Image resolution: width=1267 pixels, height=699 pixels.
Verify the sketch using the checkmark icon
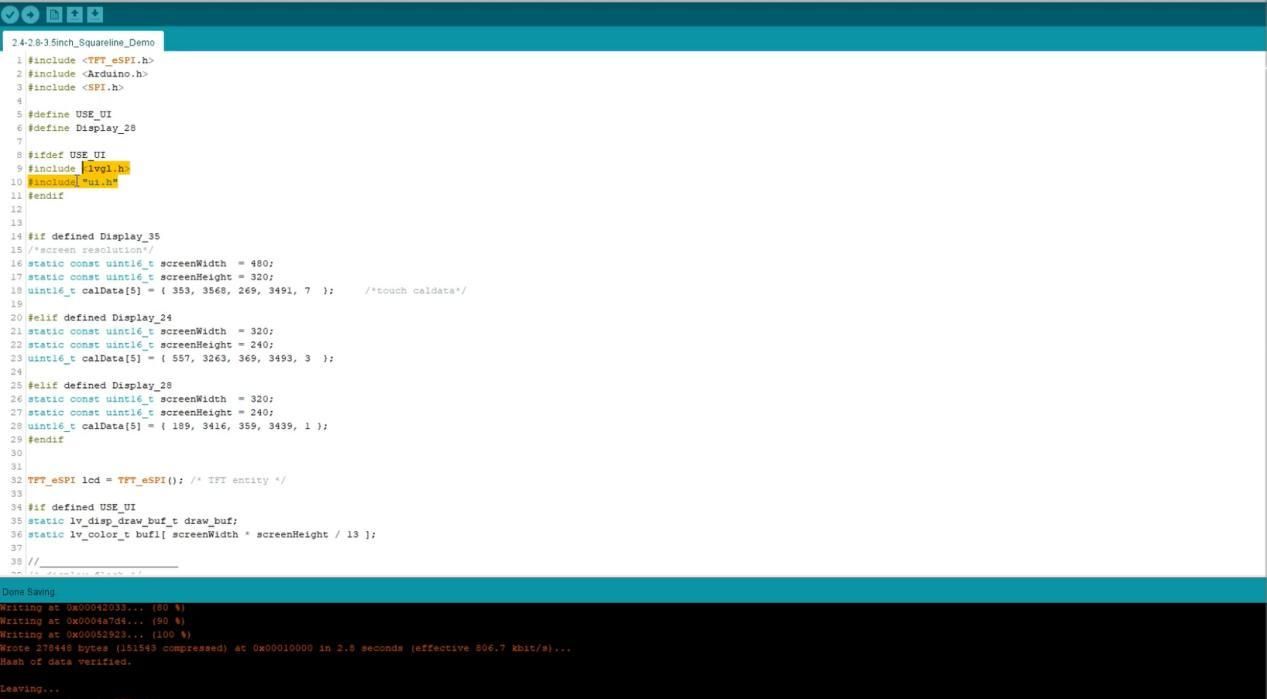coord(12,14)
